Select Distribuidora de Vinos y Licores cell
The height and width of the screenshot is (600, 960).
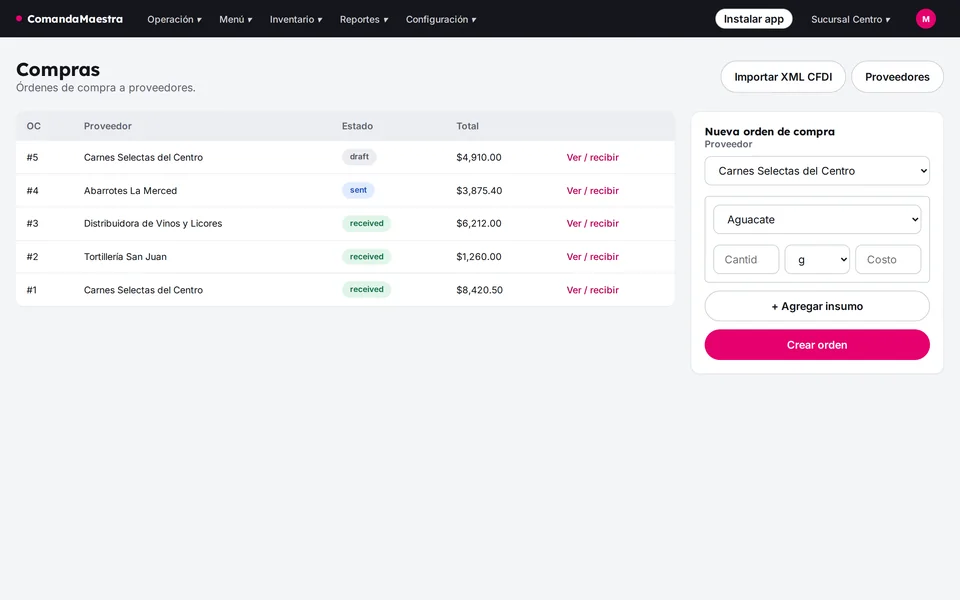(x=153, y=223)
